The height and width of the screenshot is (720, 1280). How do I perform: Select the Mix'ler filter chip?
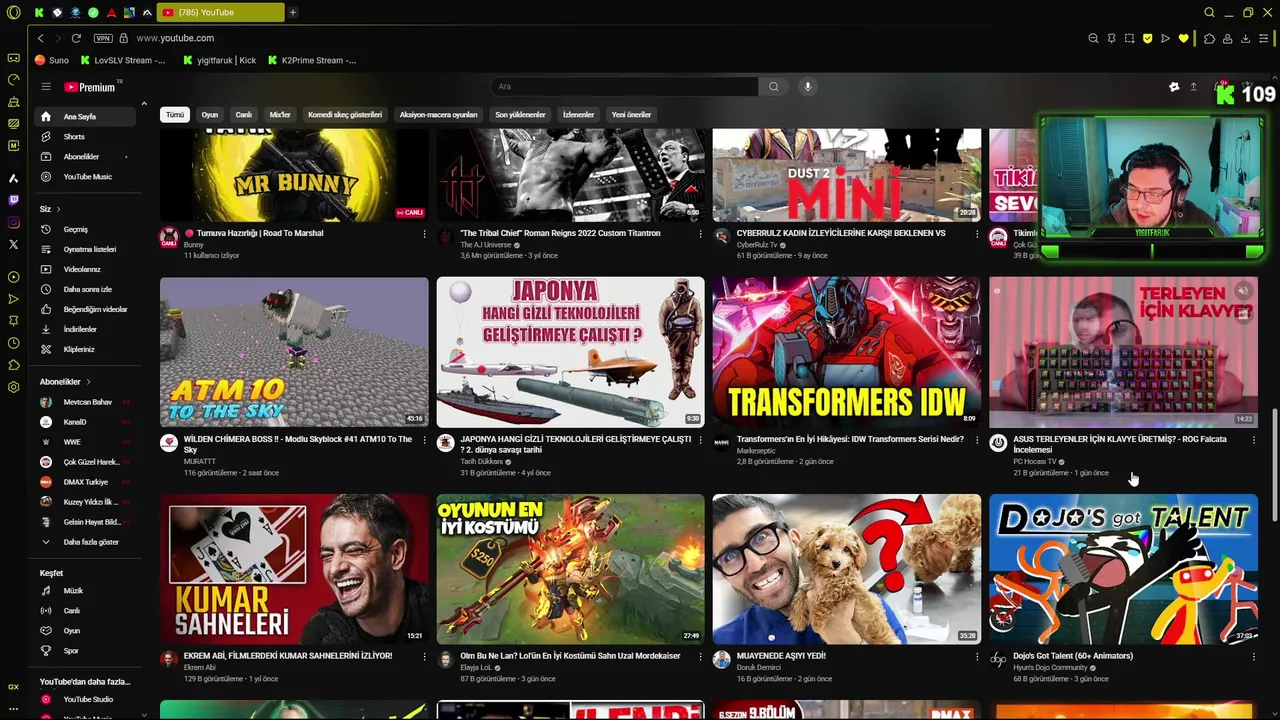pos(280,115)
